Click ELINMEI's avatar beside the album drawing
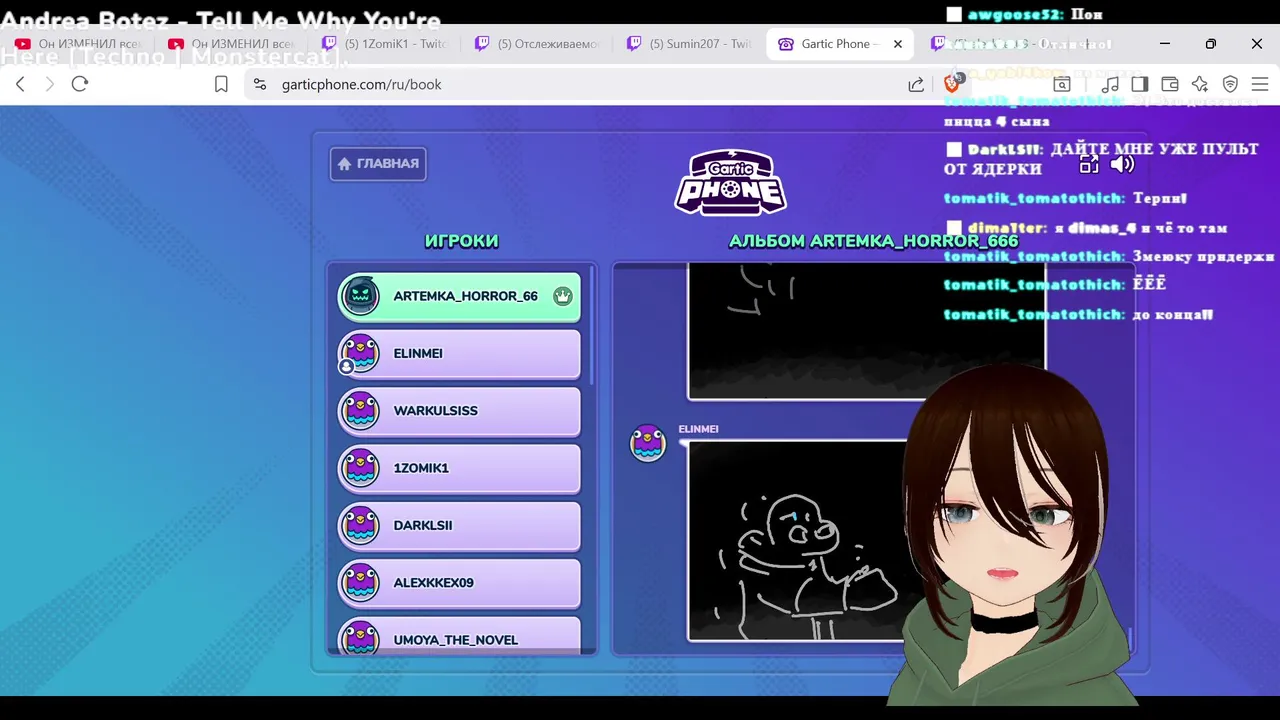The height and width of the screenshot is (720, 1280). pyautogui.click(x=648, y=443)
